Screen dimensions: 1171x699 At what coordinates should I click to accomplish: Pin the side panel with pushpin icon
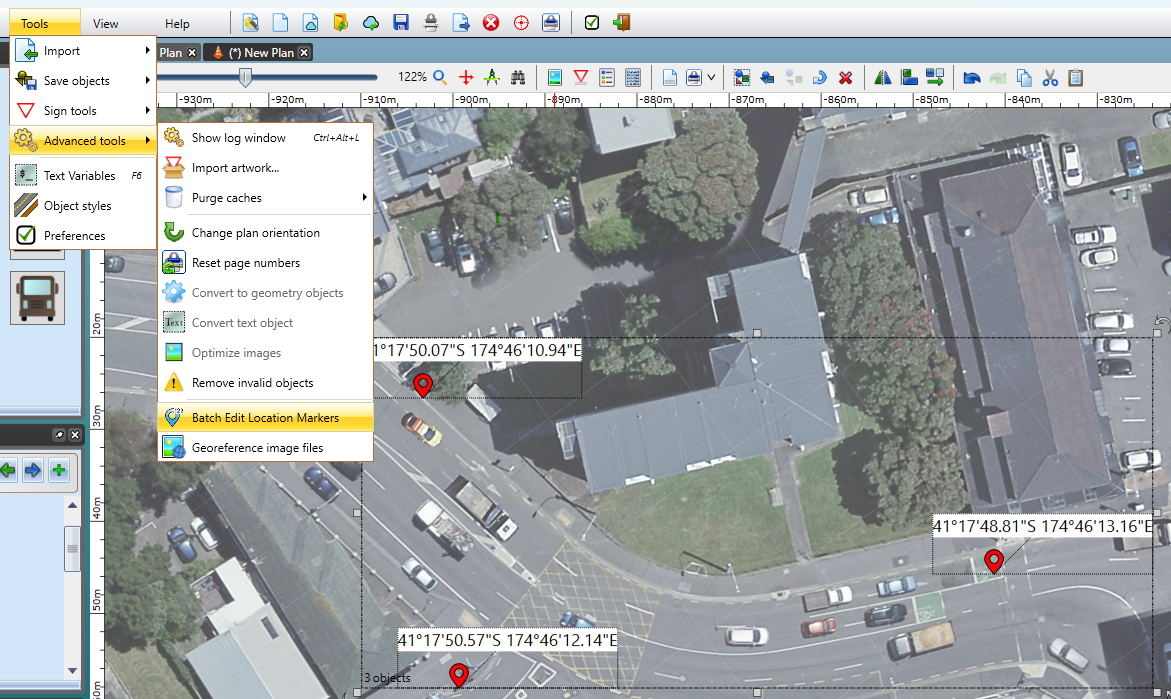point(59,435)
